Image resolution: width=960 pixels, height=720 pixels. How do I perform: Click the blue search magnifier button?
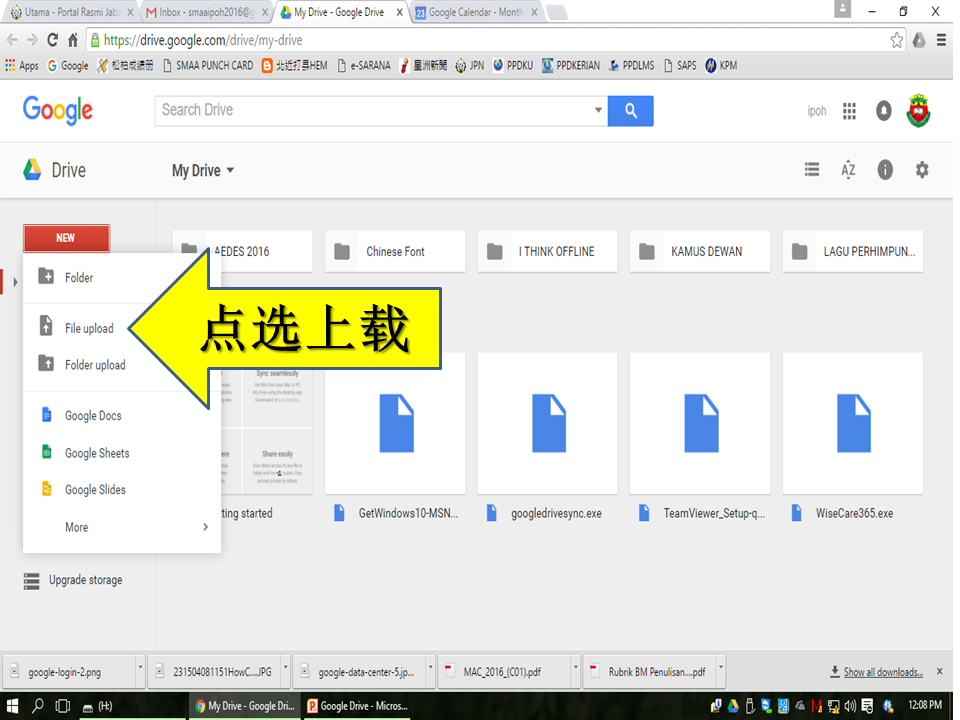click(x=631, y=111)
